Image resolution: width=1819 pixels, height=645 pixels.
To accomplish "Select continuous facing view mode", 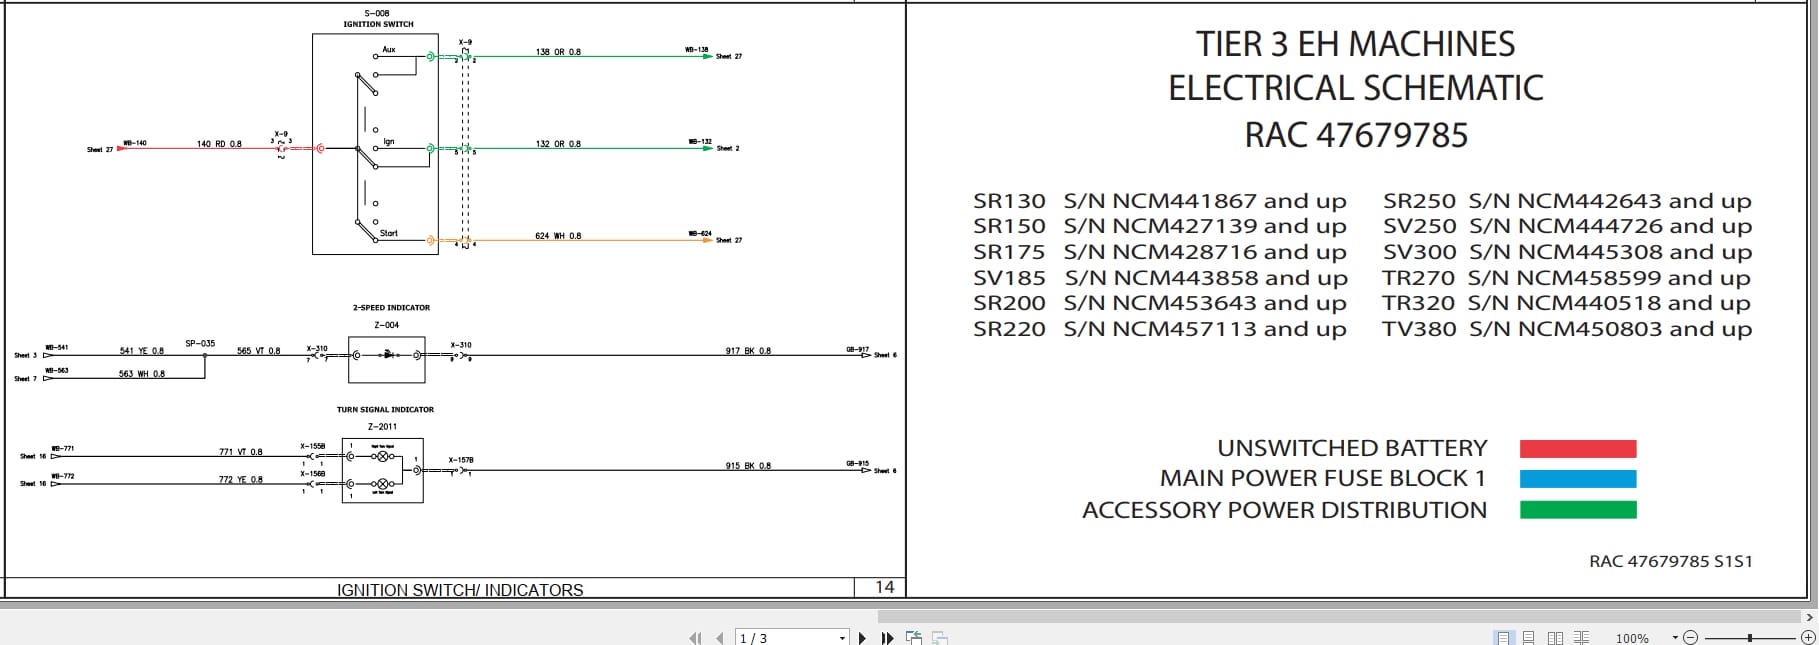I will coord(1581,638).
